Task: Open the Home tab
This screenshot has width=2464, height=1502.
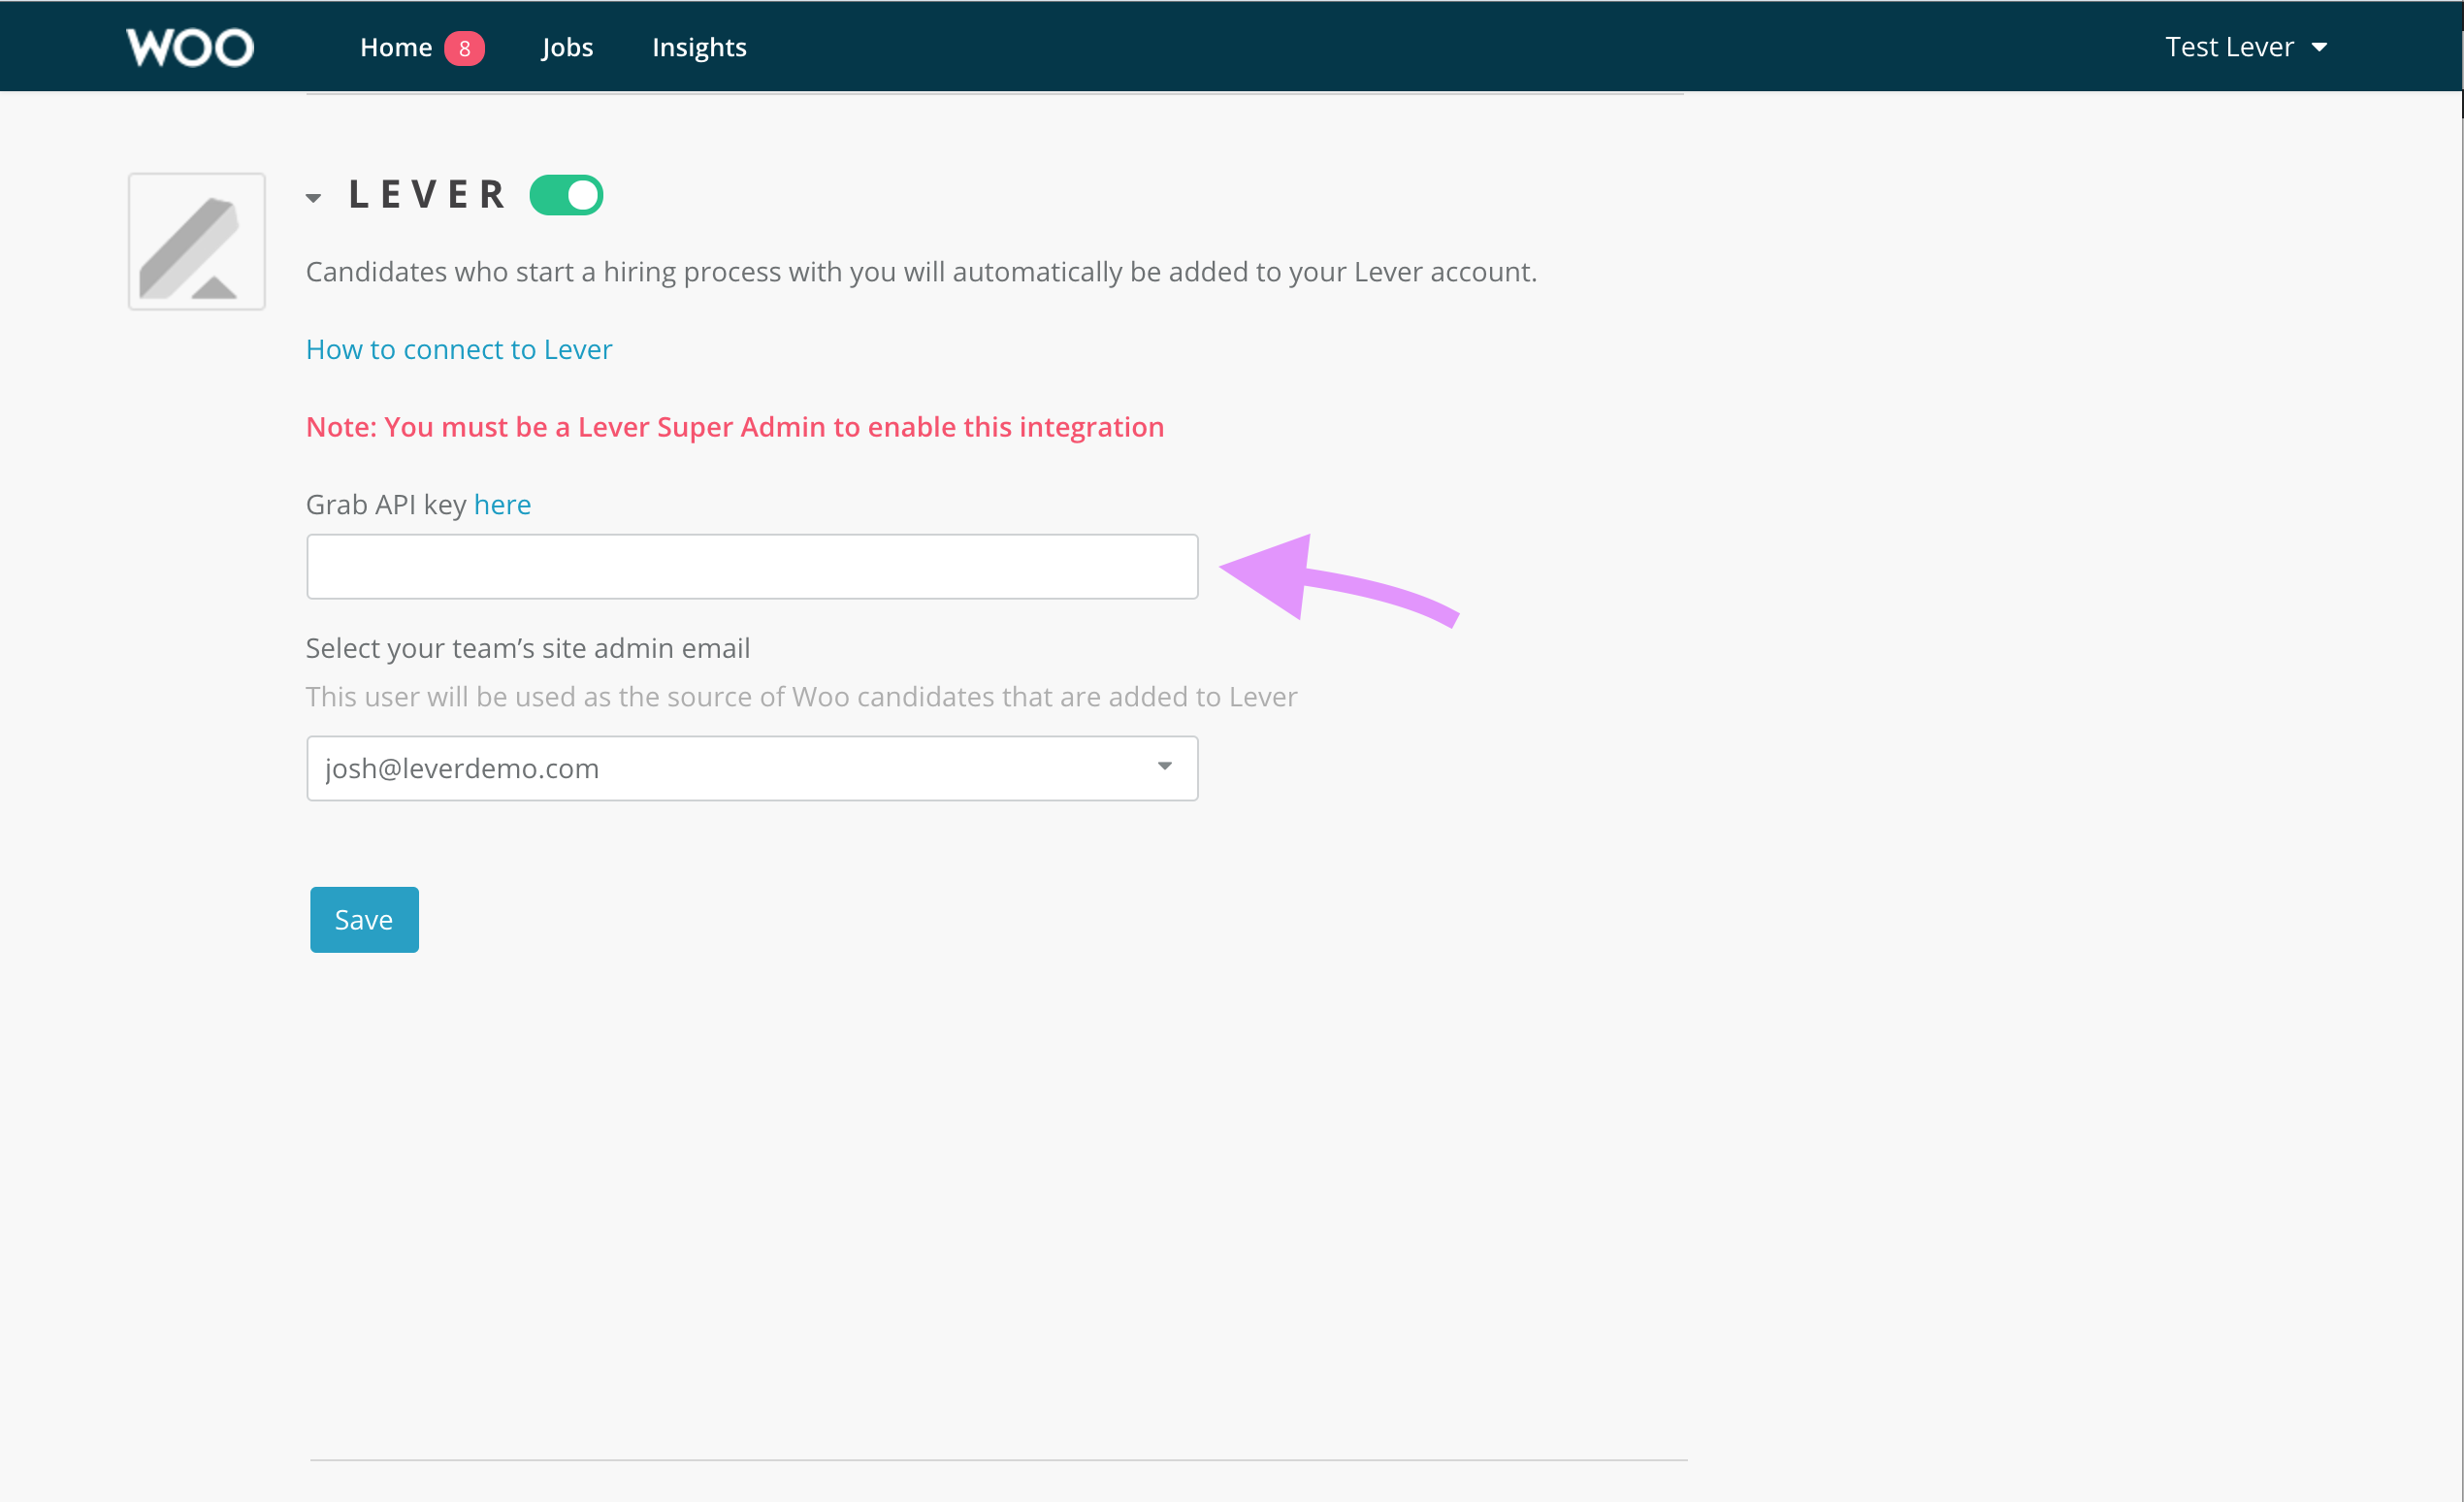Action: point(396,47)
